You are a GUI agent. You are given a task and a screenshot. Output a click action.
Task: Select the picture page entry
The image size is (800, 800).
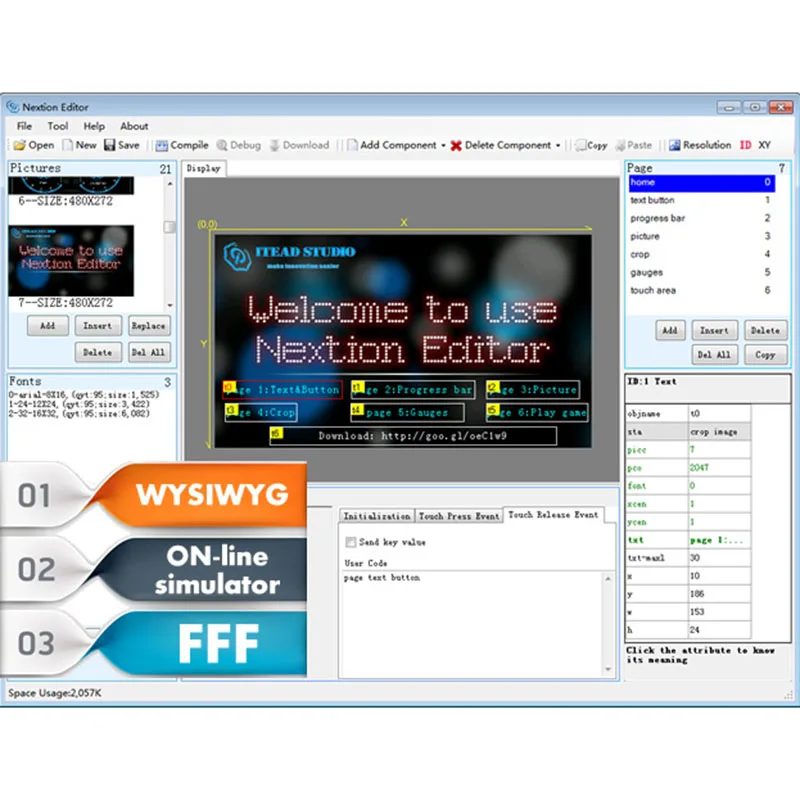702,236
